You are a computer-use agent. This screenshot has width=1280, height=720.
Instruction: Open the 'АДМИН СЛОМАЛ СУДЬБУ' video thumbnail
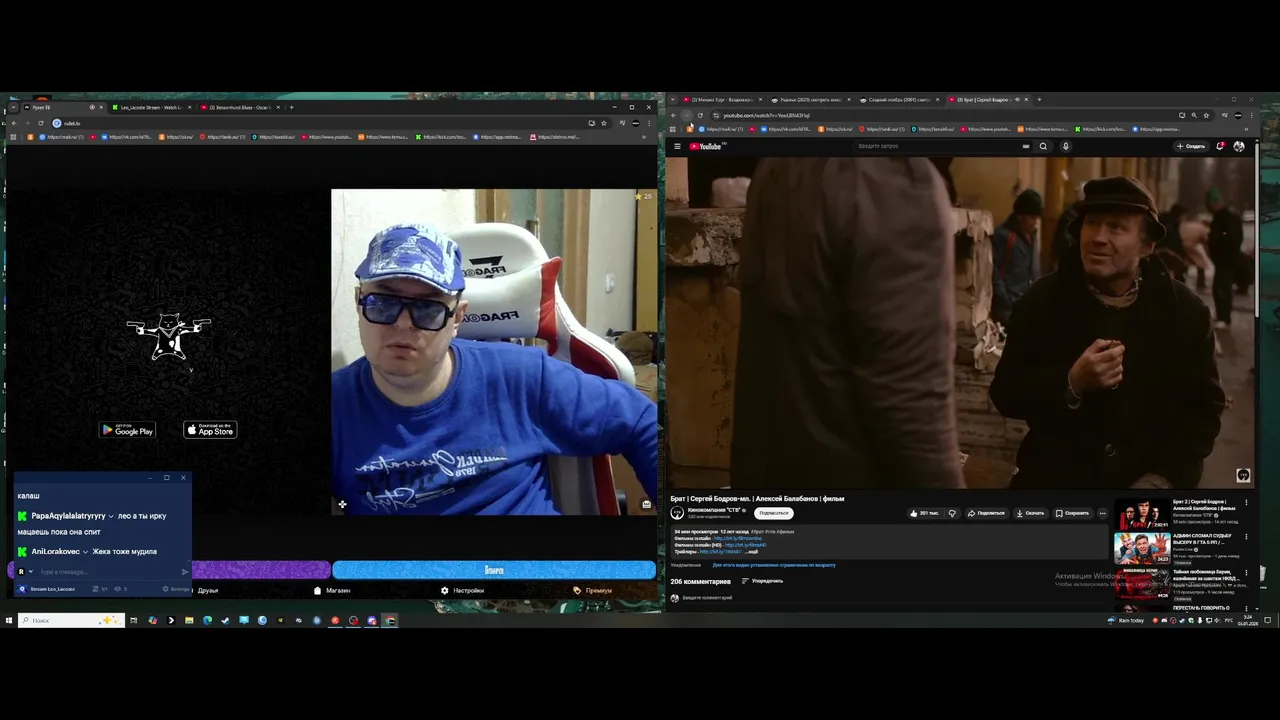click(x=1142, y=548)
